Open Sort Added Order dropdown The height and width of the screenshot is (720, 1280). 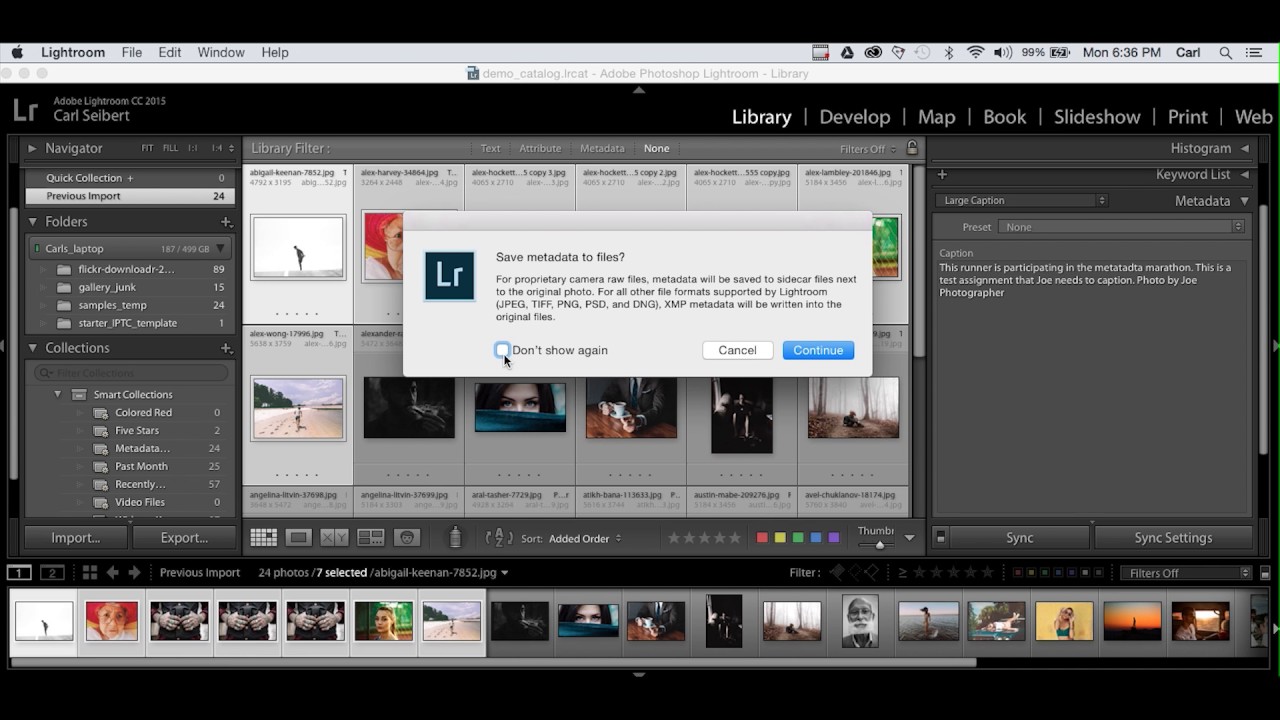point(585,538)
